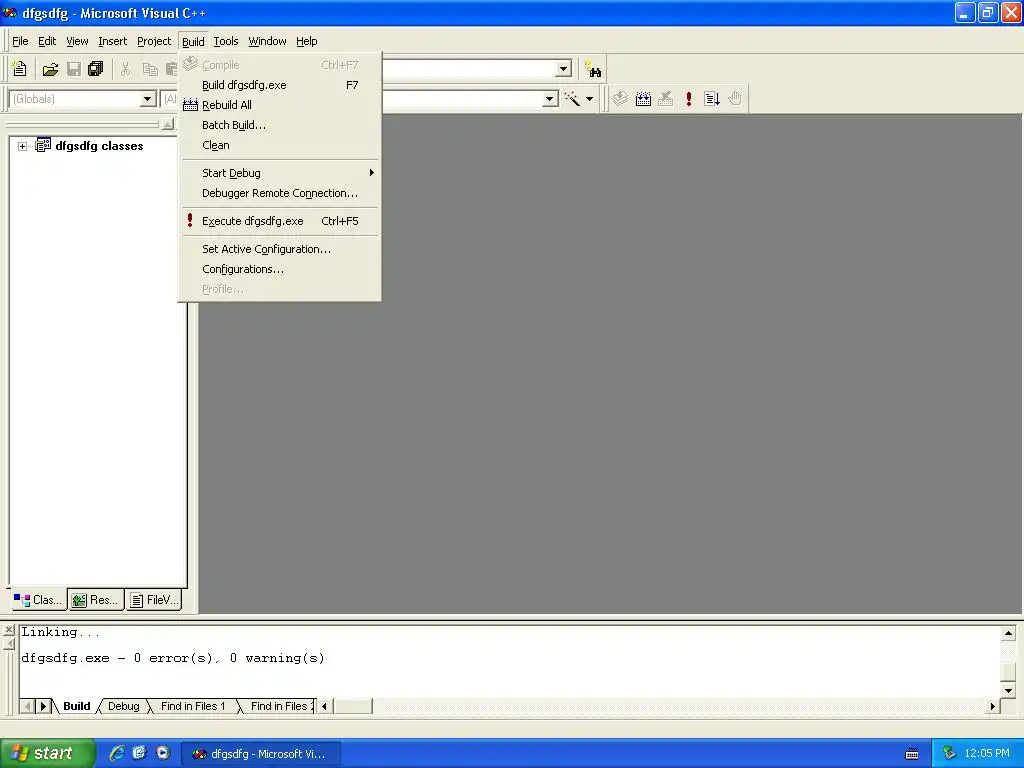Screen dimensions: 1024x768
Task: Select Debugger Remote Connection... item
Action: (x=280, y=193)
